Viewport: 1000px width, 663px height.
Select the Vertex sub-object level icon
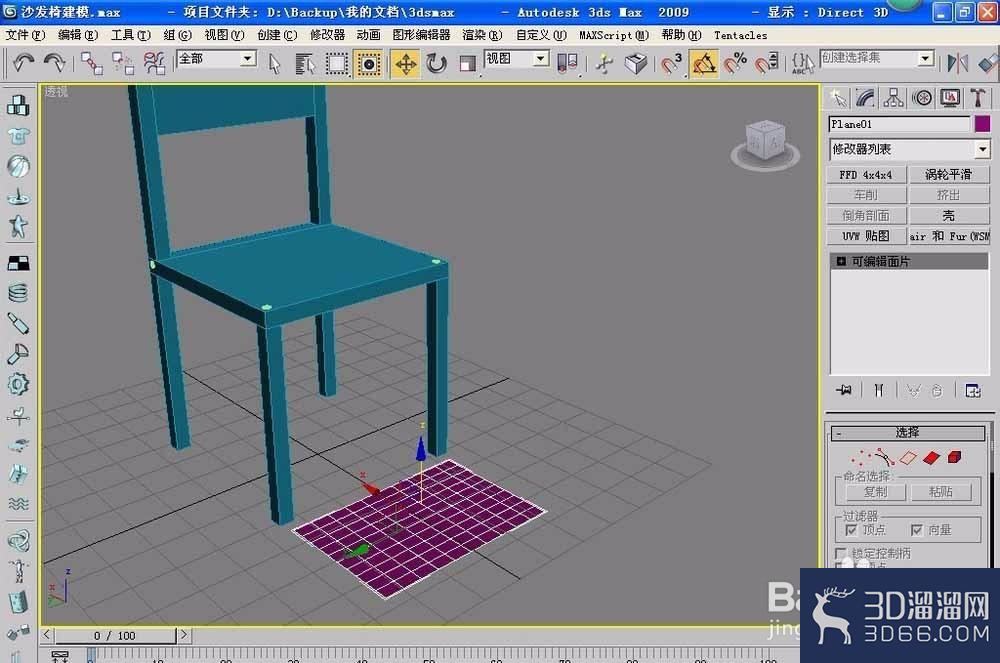pyautogui.click(x=862, y=457)
